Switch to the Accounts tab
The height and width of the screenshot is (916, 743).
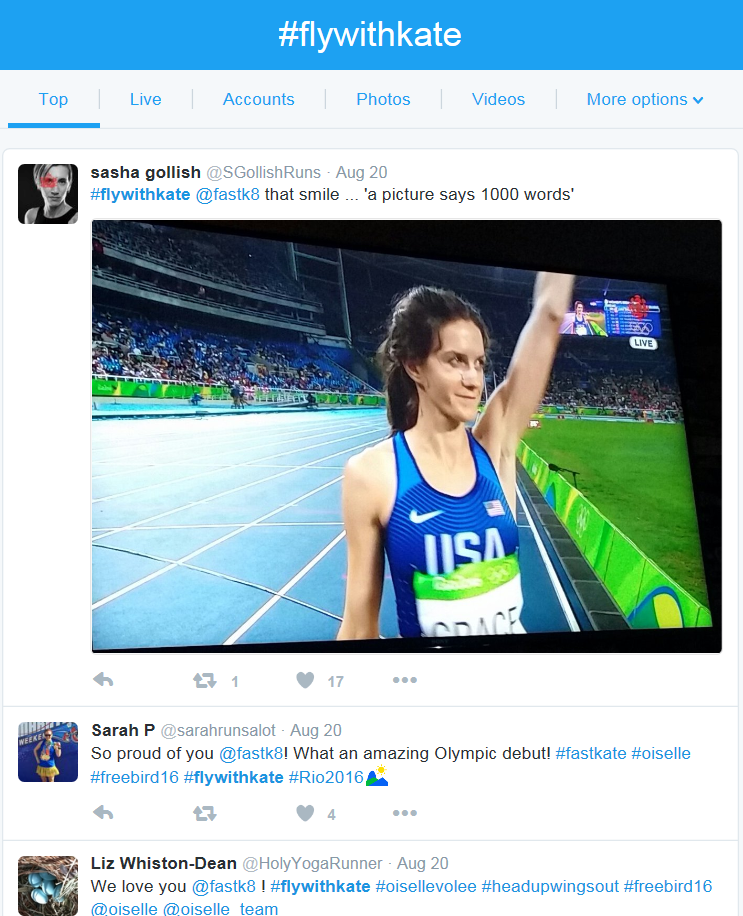pyautogui.click(x=258, y=99)
